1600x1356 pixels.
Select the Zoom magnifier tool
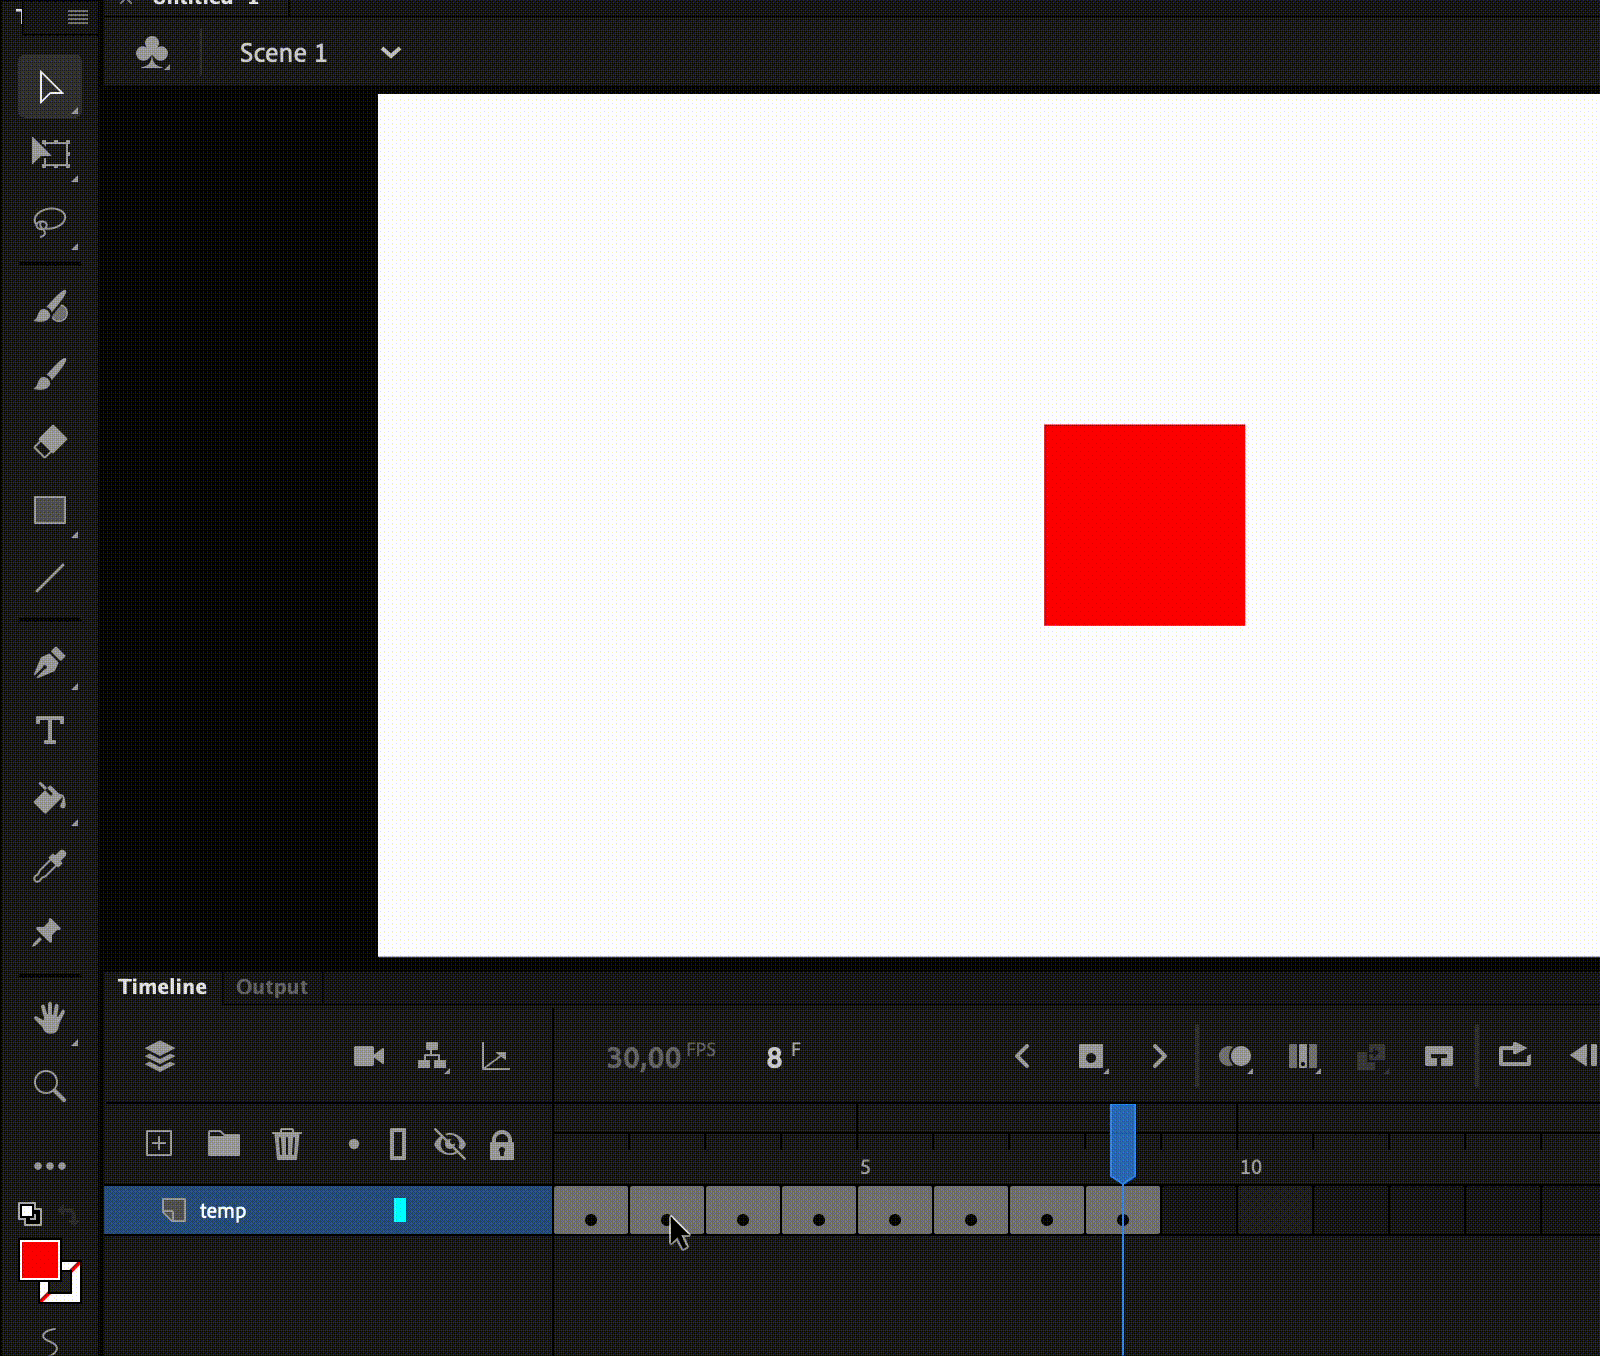tap(50, 1085)
